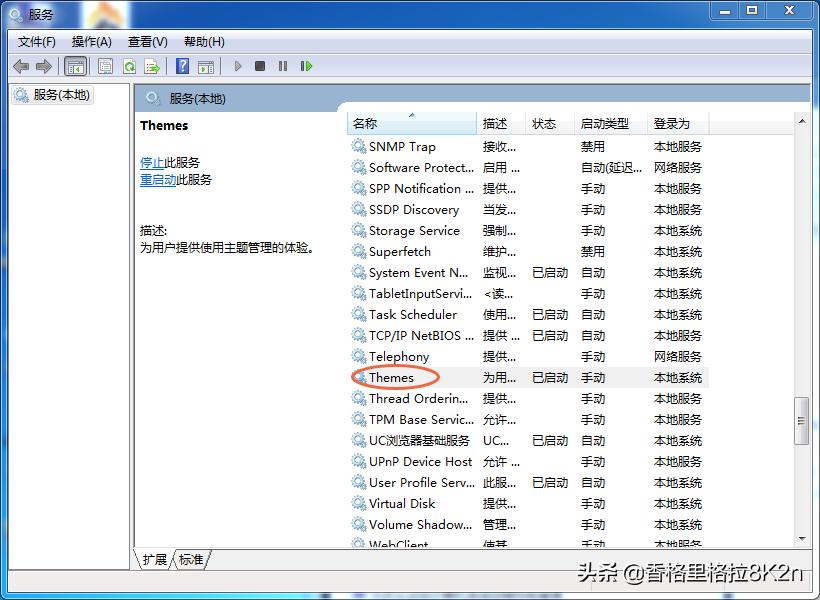Image resolution: width=820 pixels, height=600 pixels.
Task: Restart the service using restart icon
Action: (x=307, y=66)
